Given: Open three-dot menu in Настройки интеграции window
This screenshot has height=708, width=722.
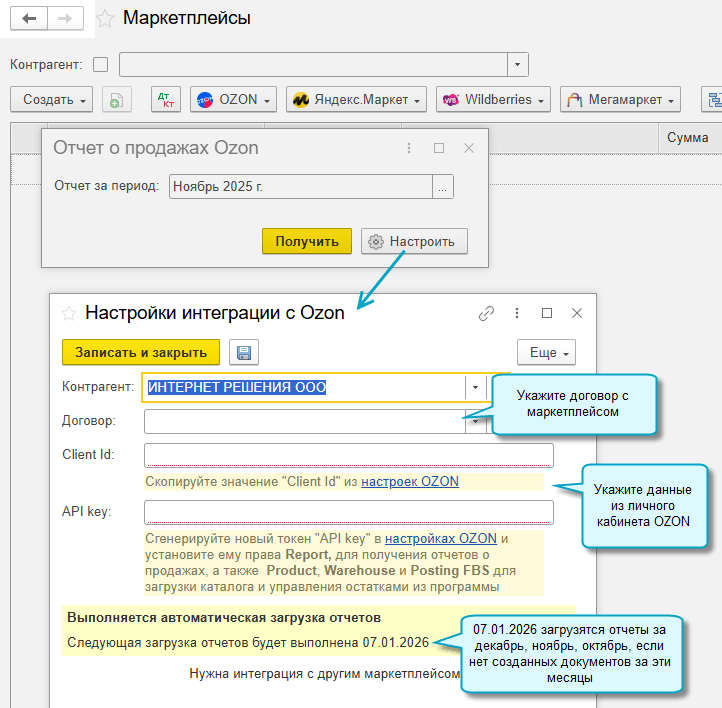Looking at the screenshot, I should point(517,313).
